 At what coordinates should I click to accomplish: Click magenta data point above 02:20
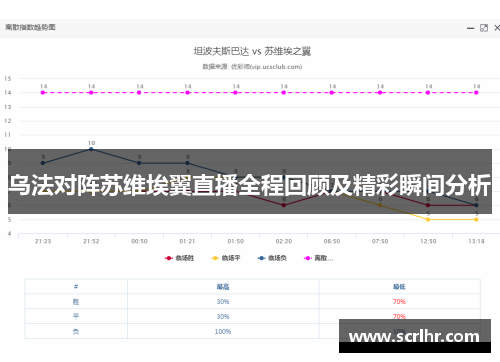point(284,93)
